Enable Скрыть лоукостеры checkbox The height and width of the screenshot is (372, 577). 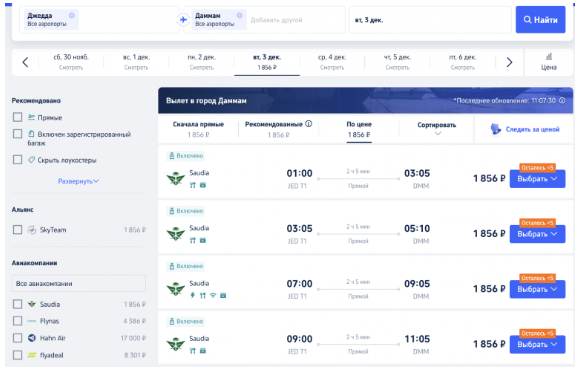click(x=17, y=159)
